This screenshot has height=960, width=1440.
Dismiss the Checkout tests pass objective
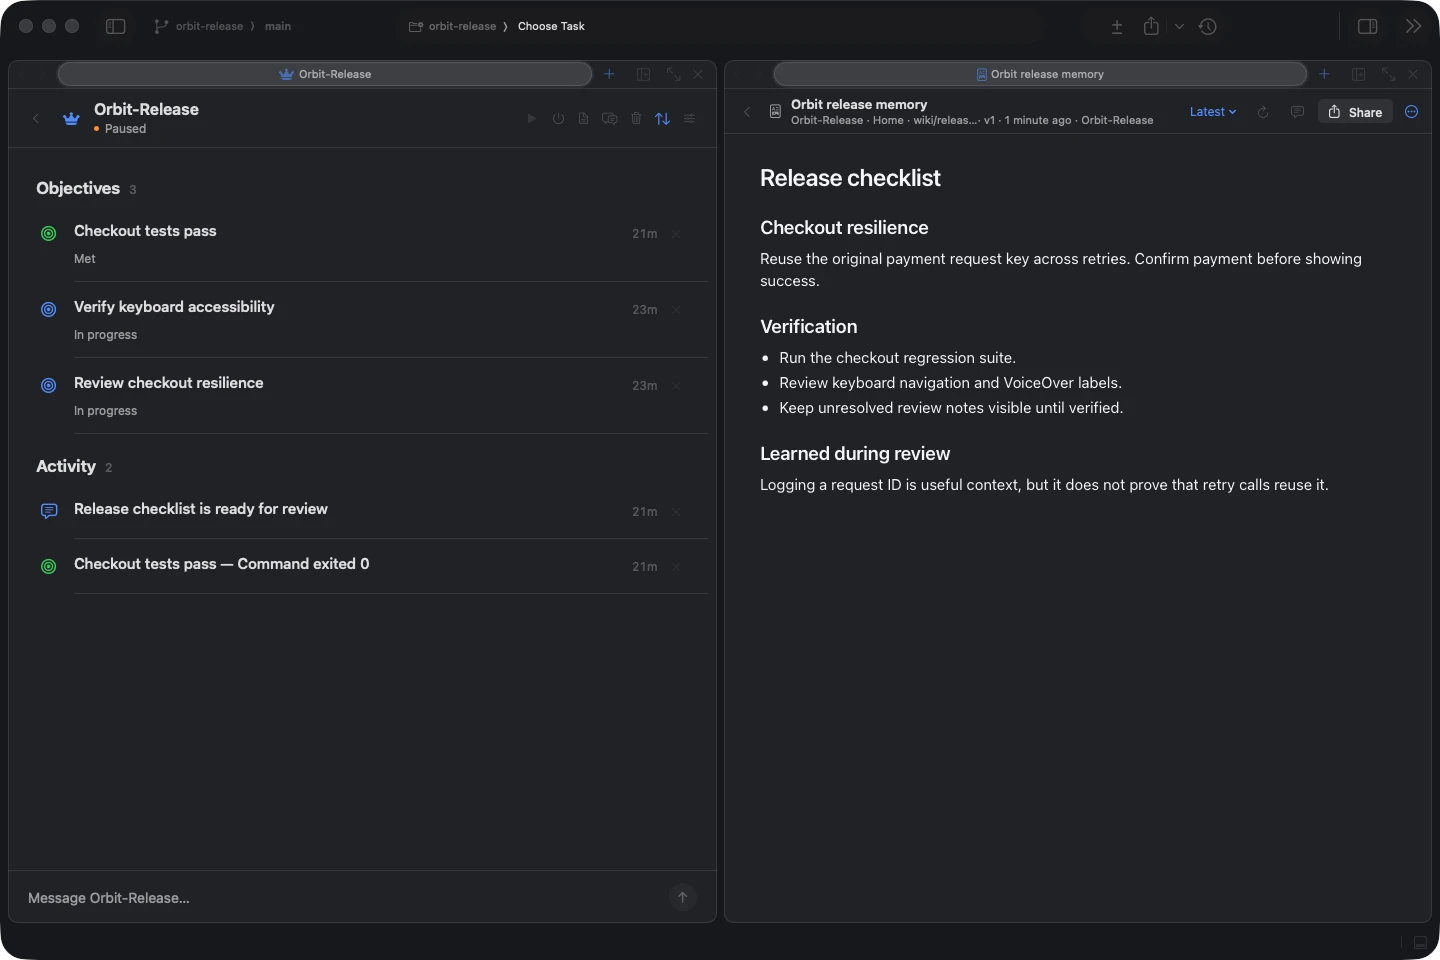(x=676, y=233)
